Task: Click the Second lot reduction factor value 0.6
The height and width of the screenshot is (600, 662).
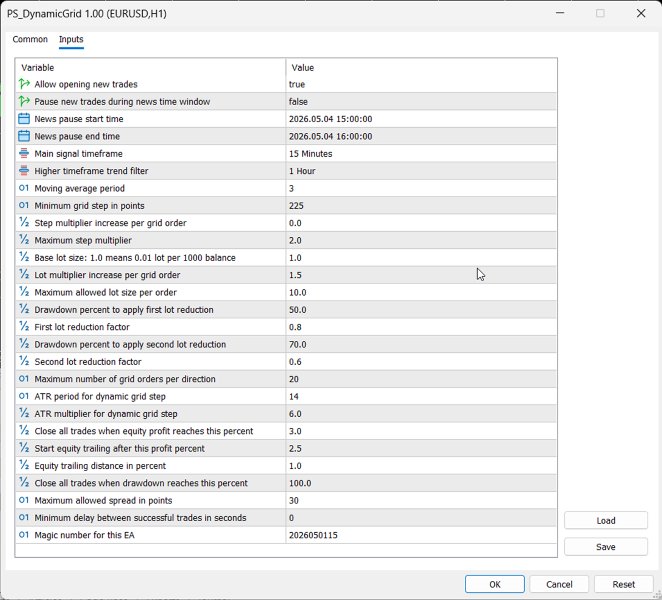Action: click(295, 361)
